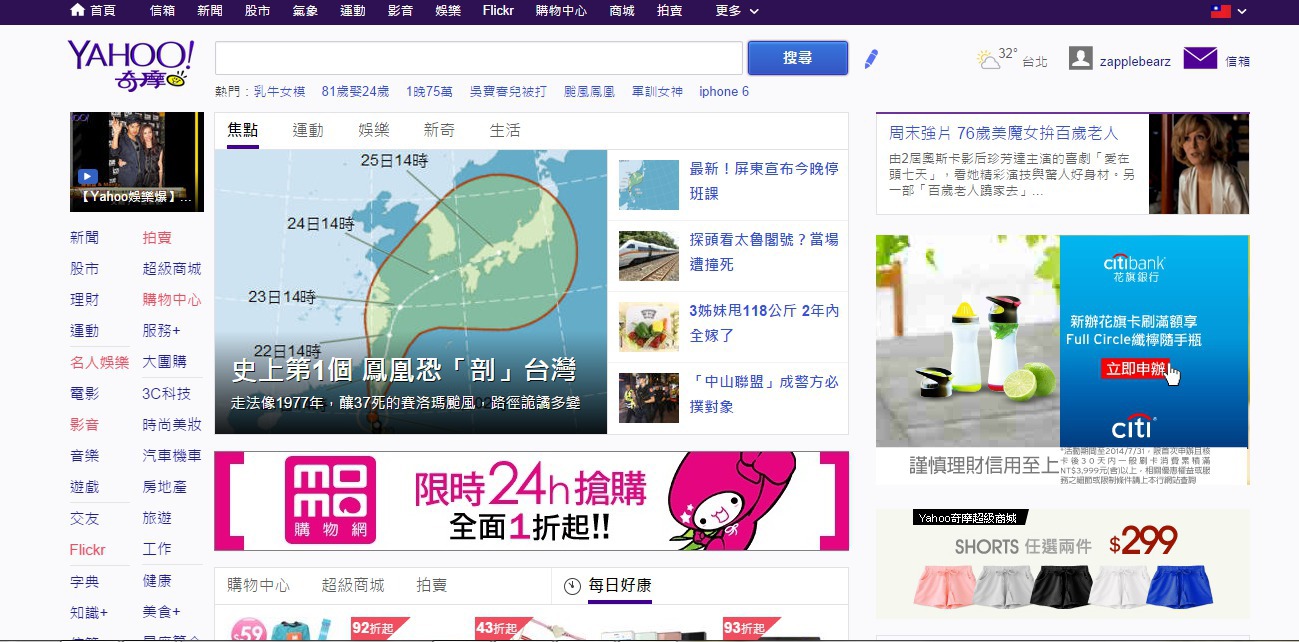The width and height of the screenshot is (1299, 642).
Task: Click the search input field
Action: pos(479,58)
